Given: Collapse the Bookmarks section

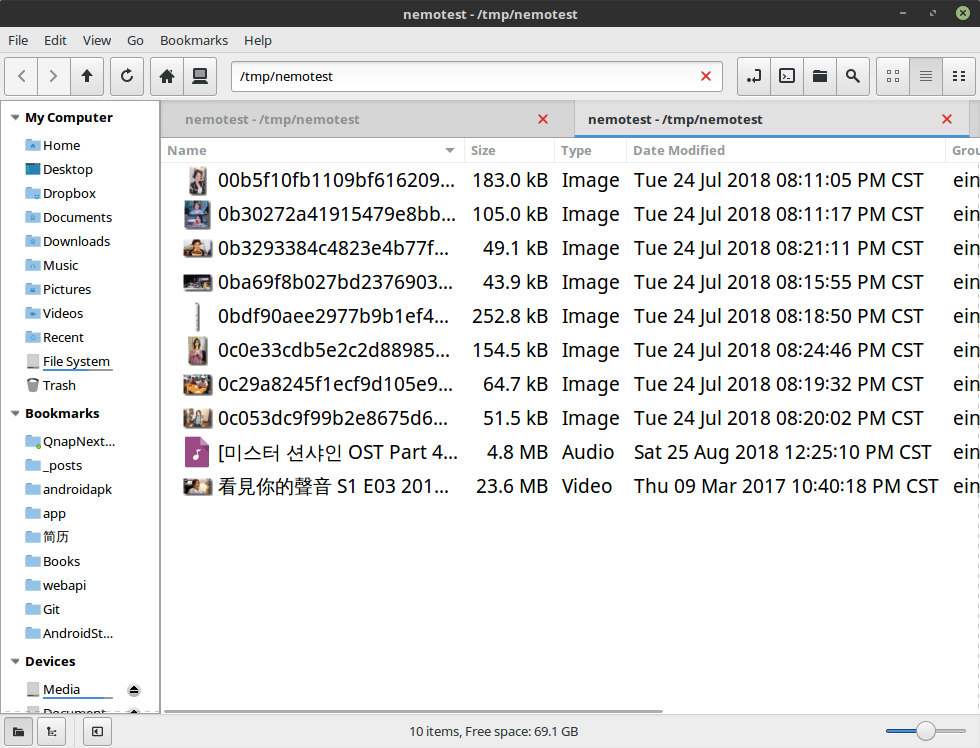Looking at the screenshot, I should pyautogui.click(x=15, y=414).
